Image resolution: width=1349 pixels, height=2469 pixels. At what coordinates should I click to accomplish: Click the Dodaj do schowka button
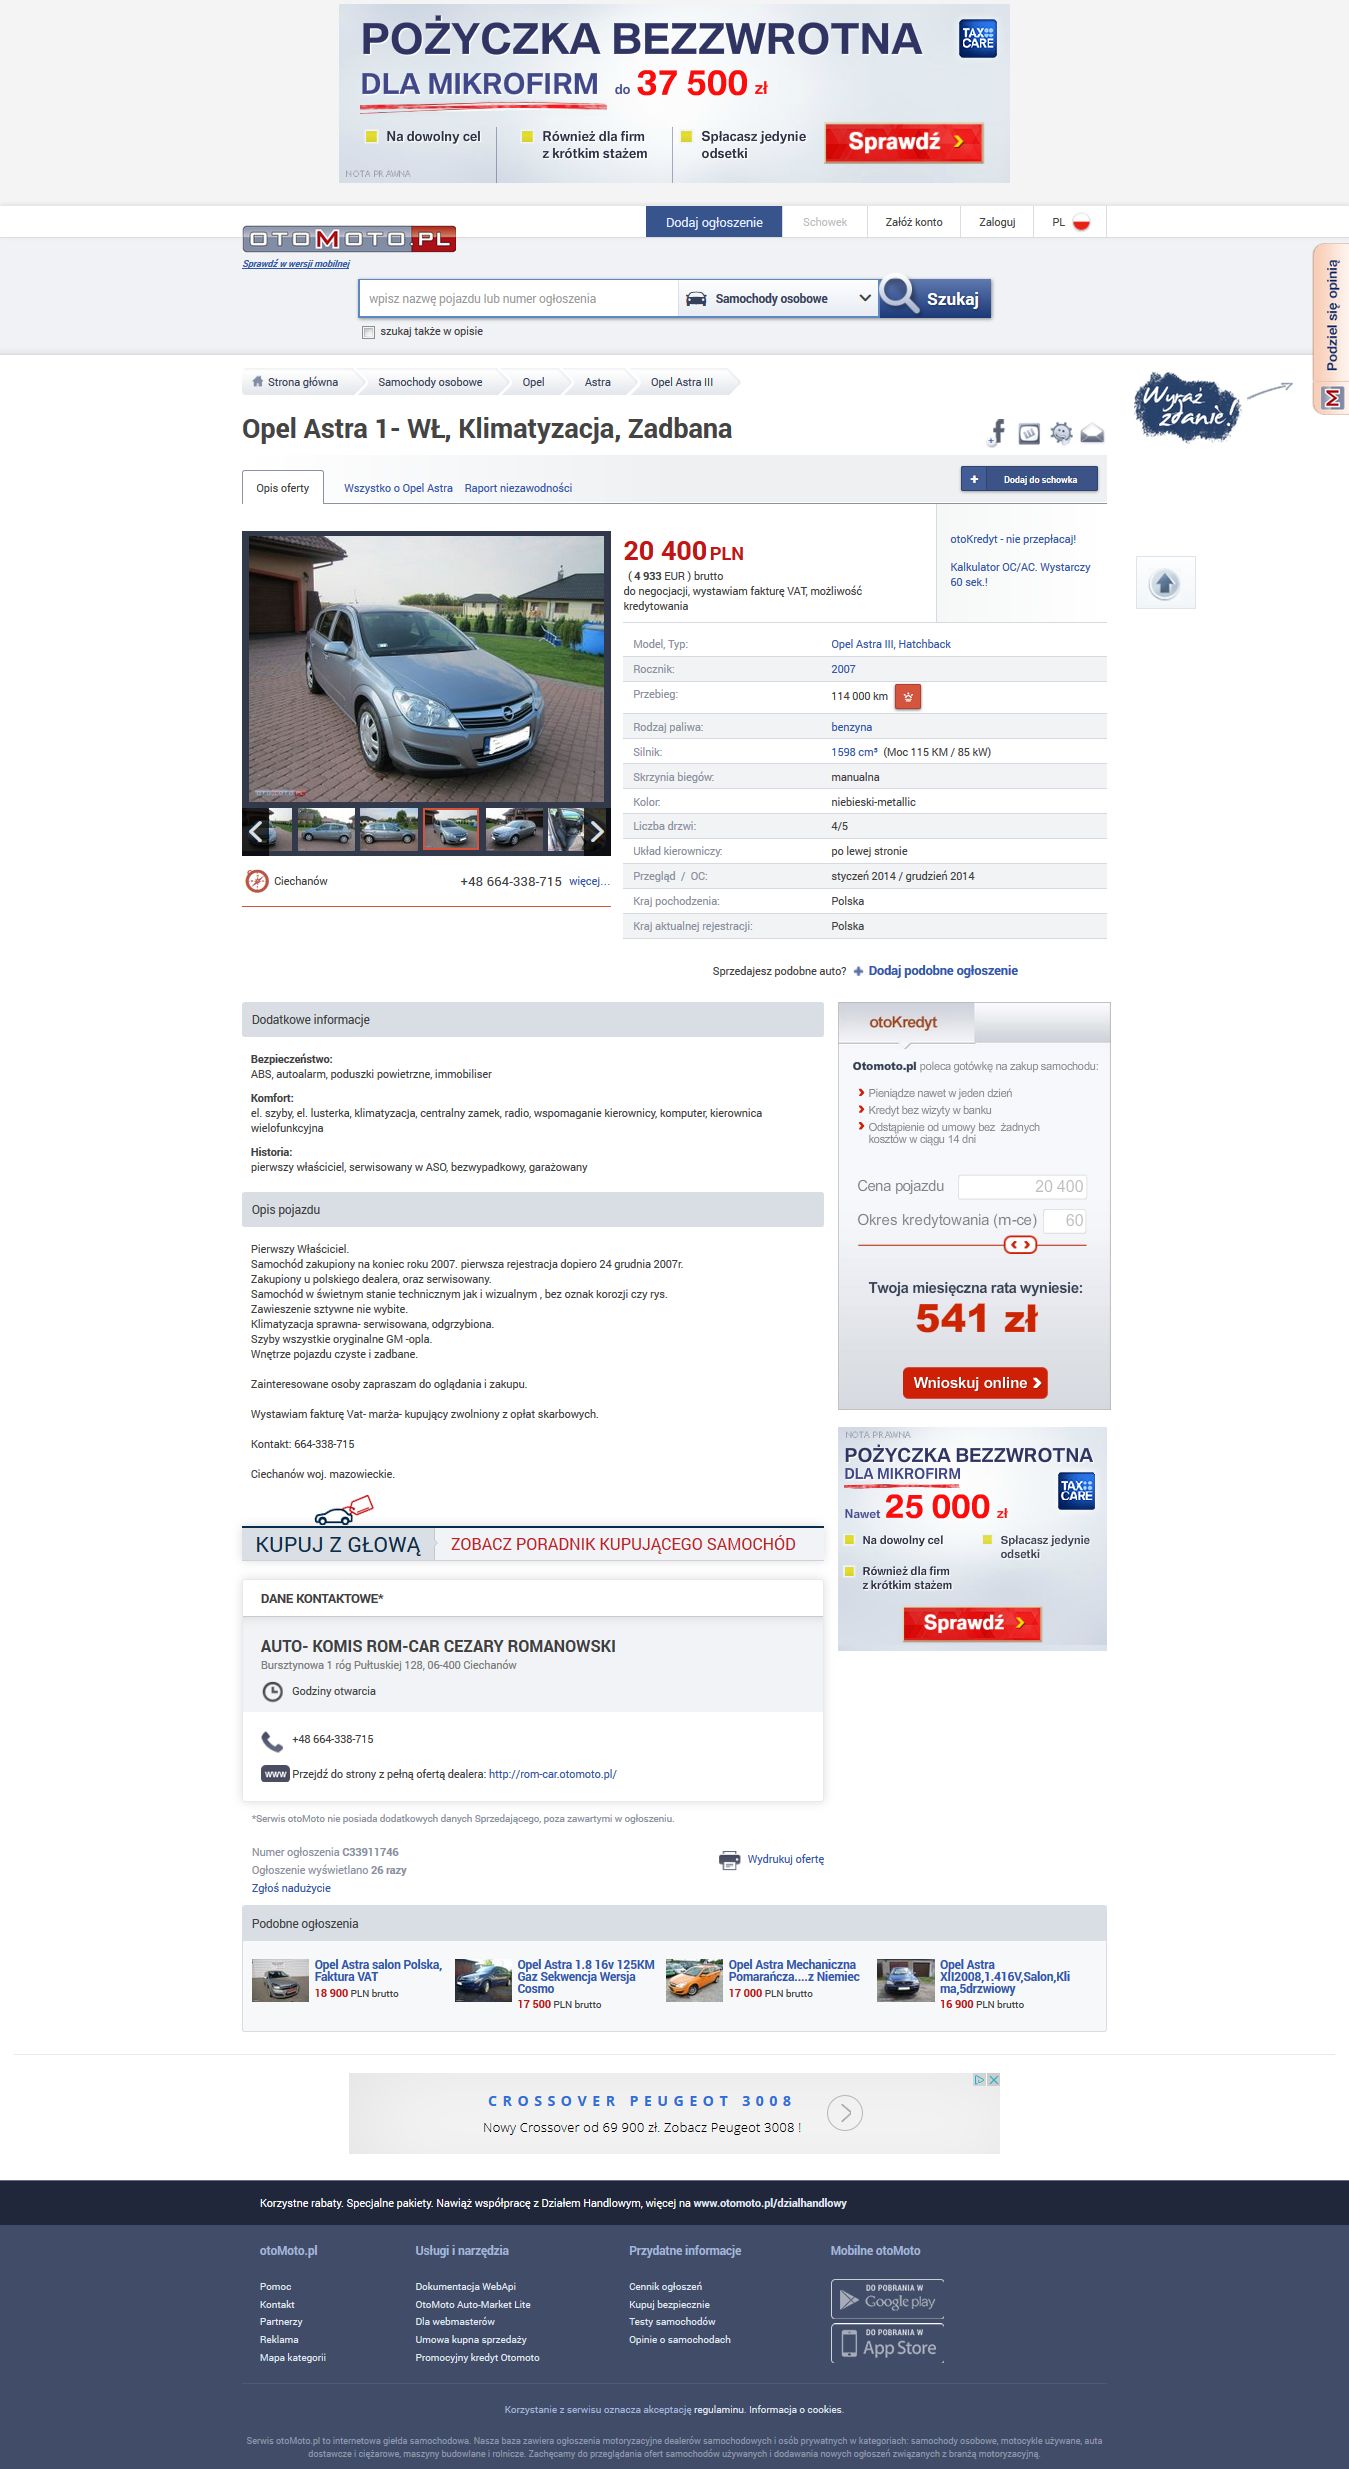click(1029, 479)
